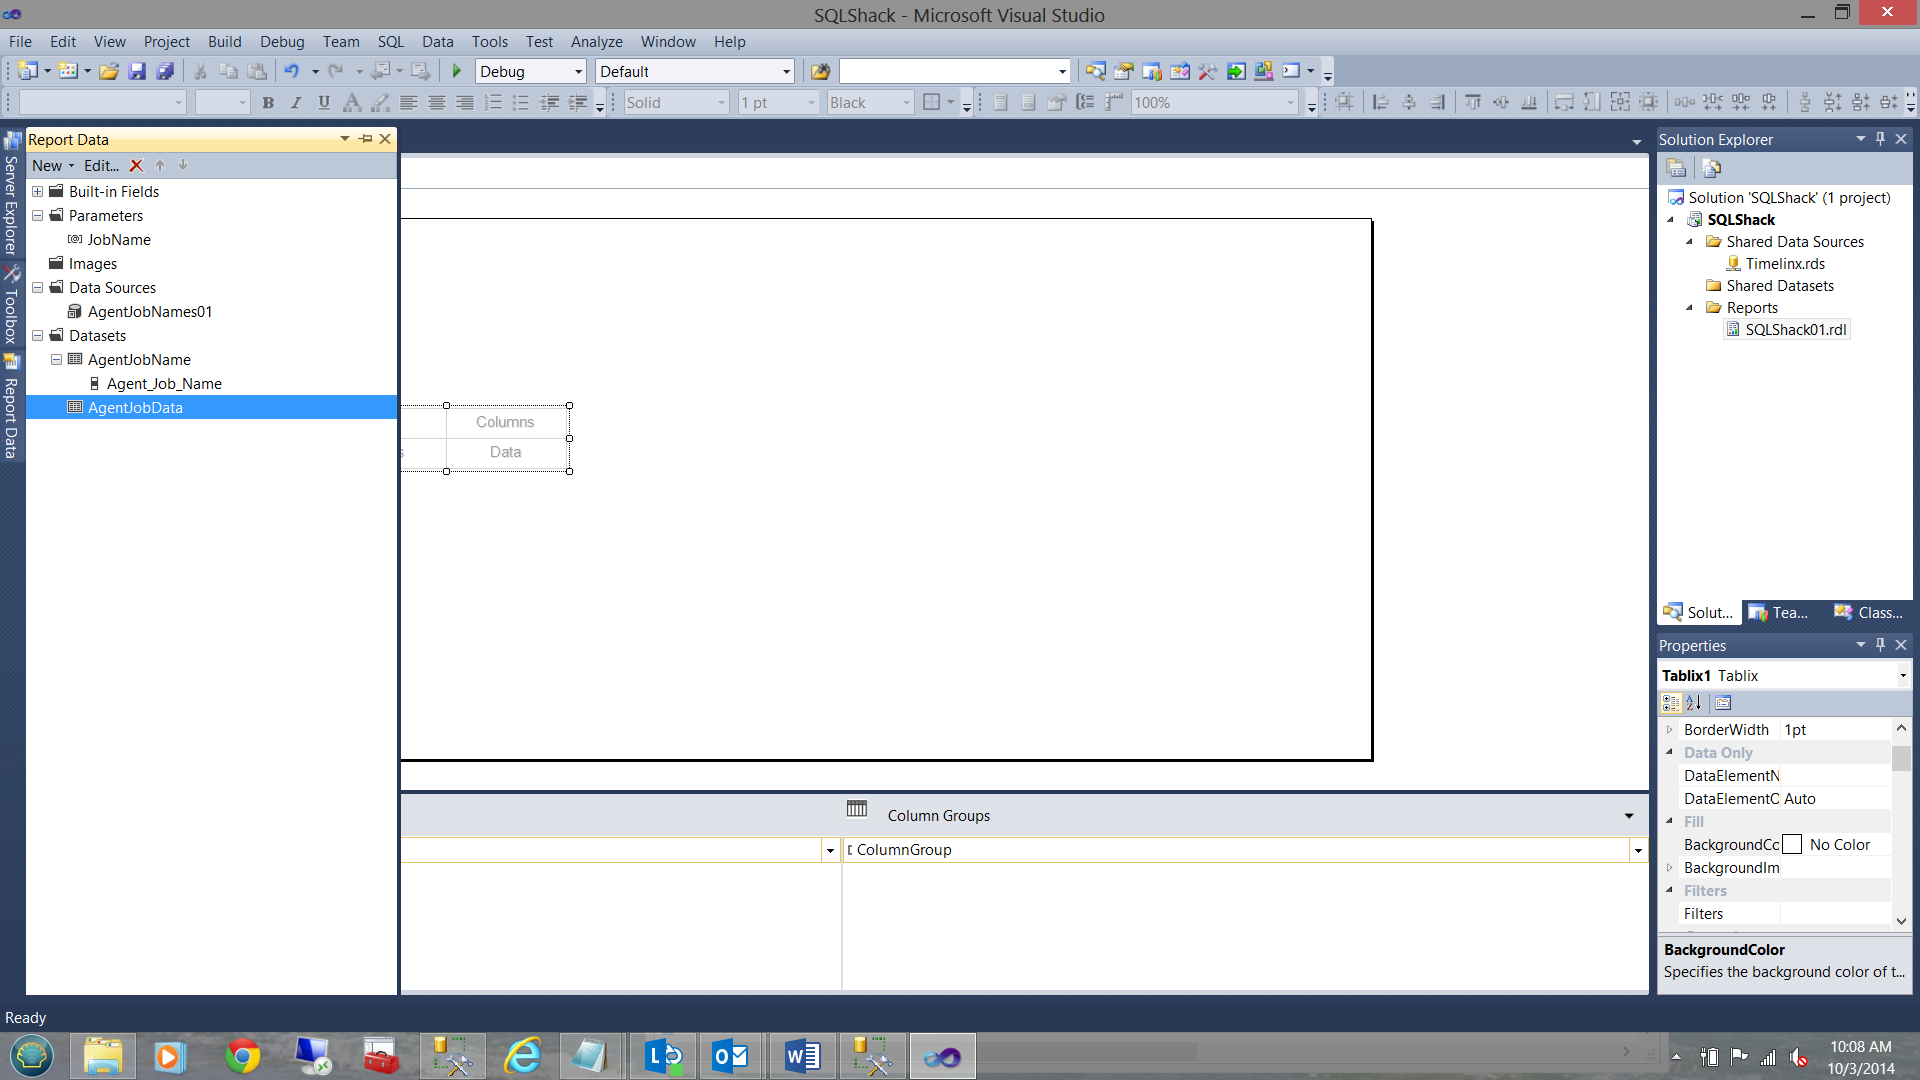Click Alphabetical sort icon in Properties panel

pyautogui.click(x=1694, y=703)
